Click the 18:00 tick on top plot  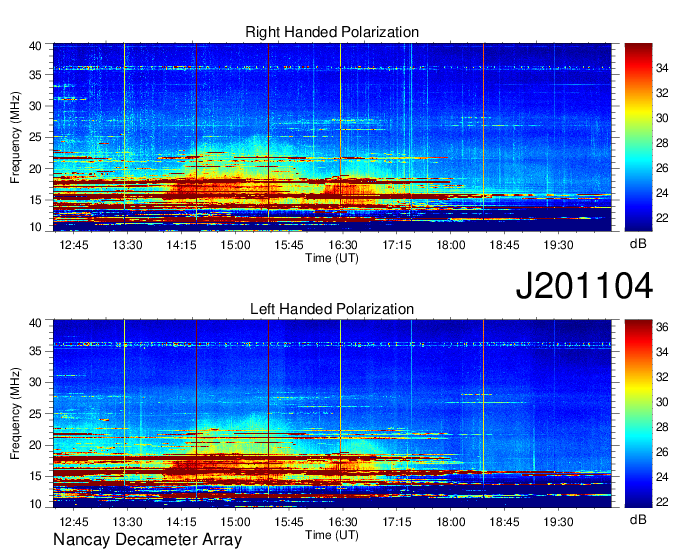coord(451,245)
